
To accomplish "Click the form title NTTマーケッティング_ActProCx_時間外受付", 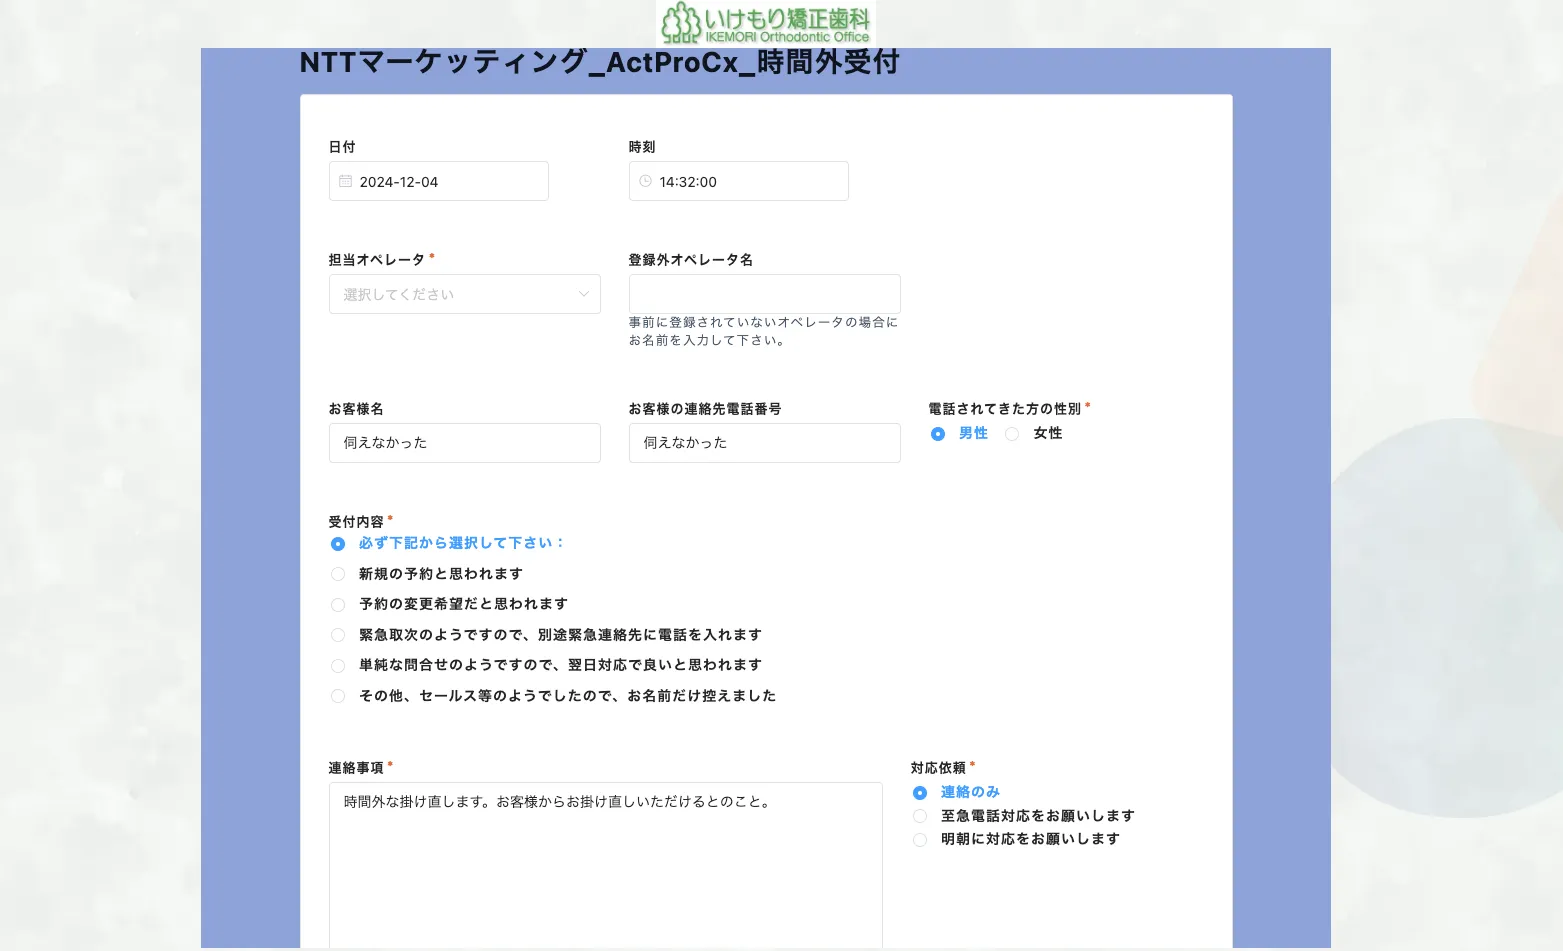I will [x=599, y=62].
